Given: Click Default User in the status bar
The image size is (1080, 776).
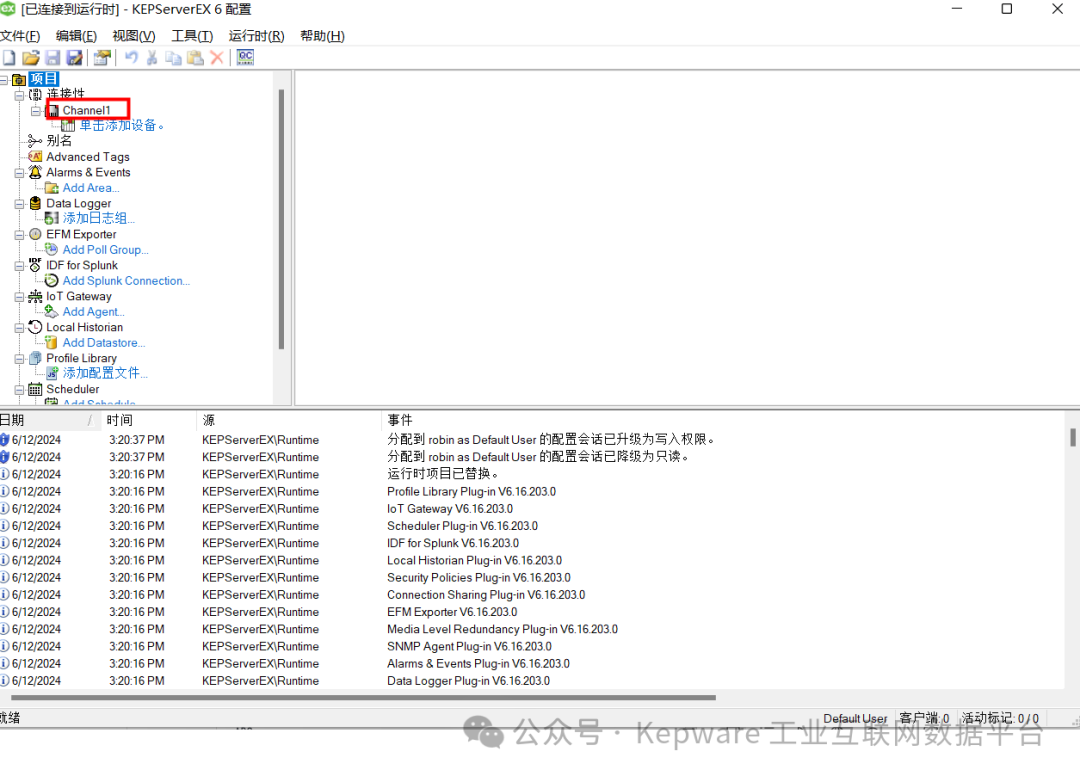Looking at the screenshot, I should (x=855, y=718).
